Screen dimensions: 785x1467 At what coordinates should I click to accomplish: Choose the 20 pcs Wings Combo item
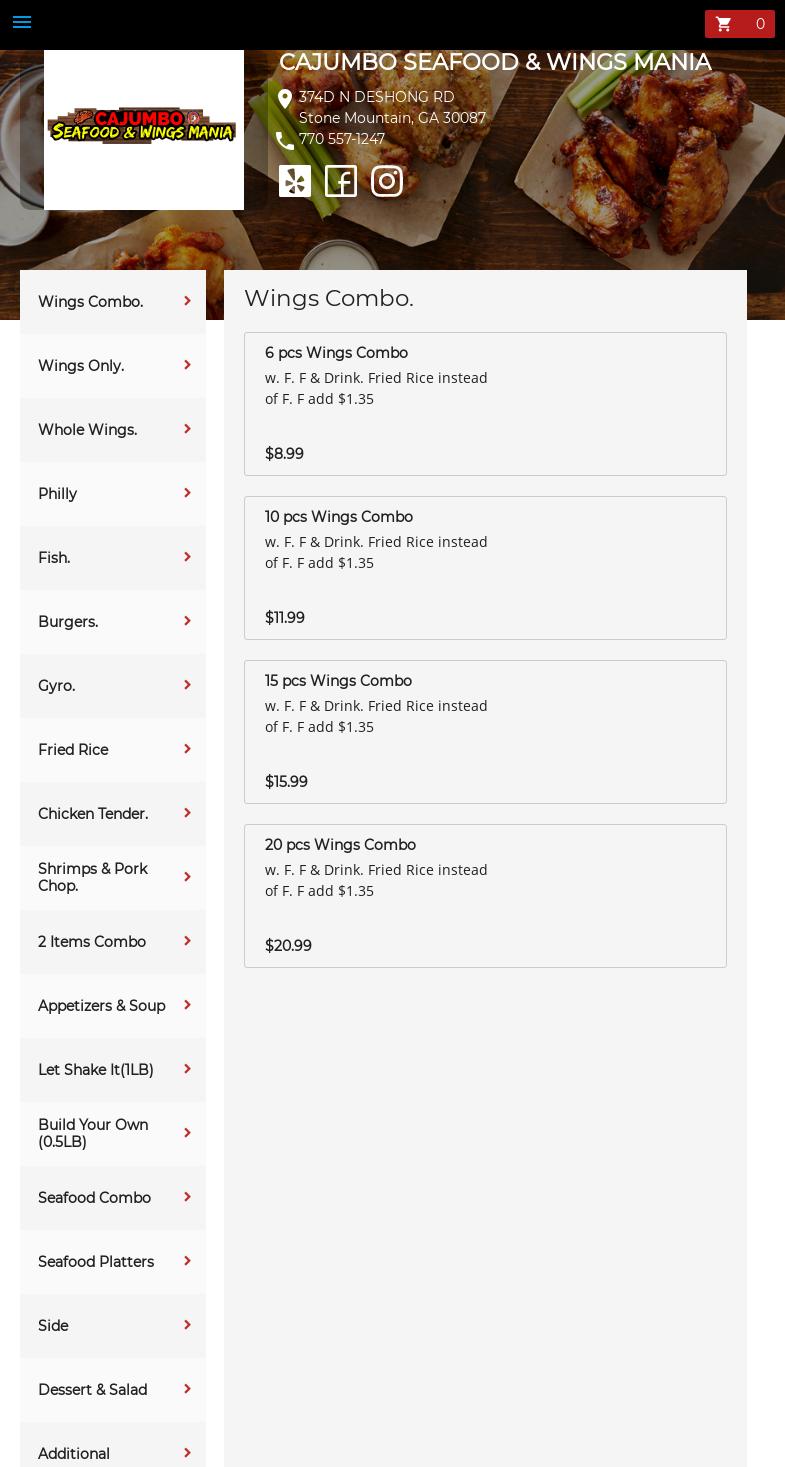pyautogui.click(x=485, y=896)
